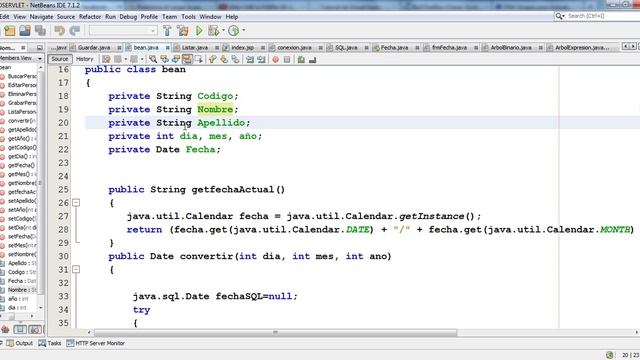This screenshot has height=360, width=640.
Task: Switch to the SQL.java tab
Action: click(346, 48)
